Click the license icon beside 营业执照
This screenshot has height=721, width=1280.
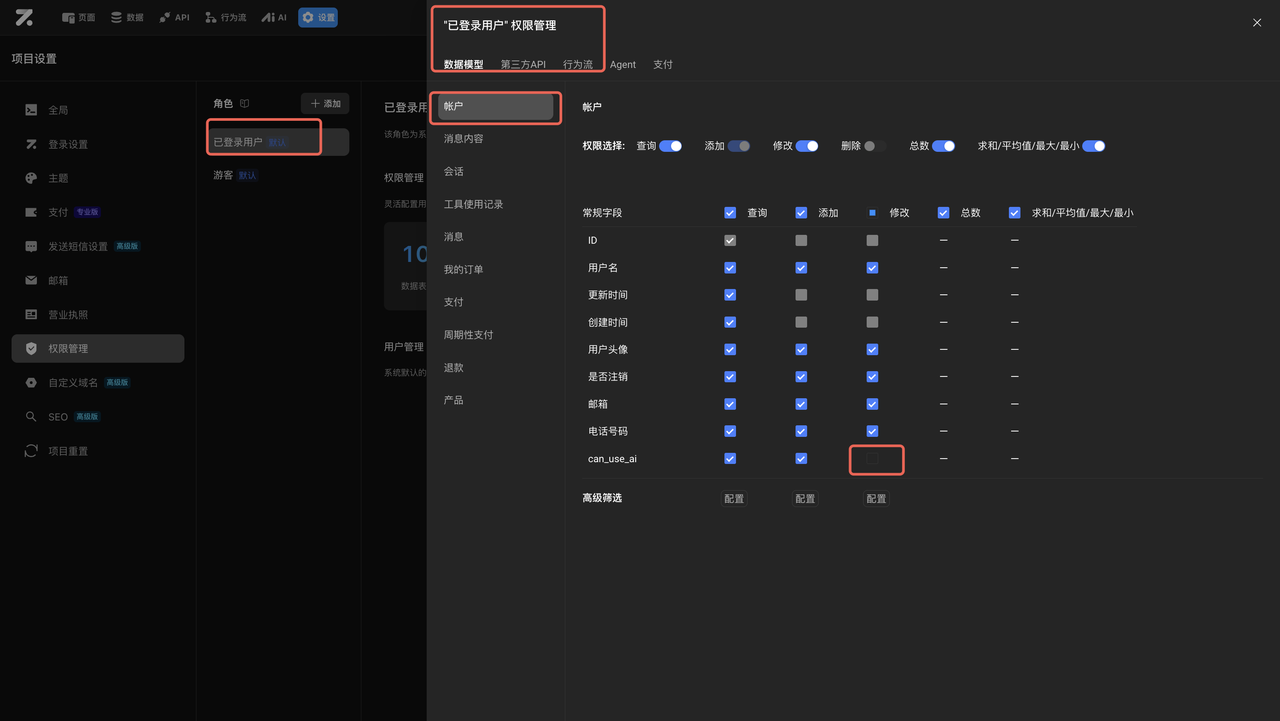pyautogui.click(x=31, y=314)
